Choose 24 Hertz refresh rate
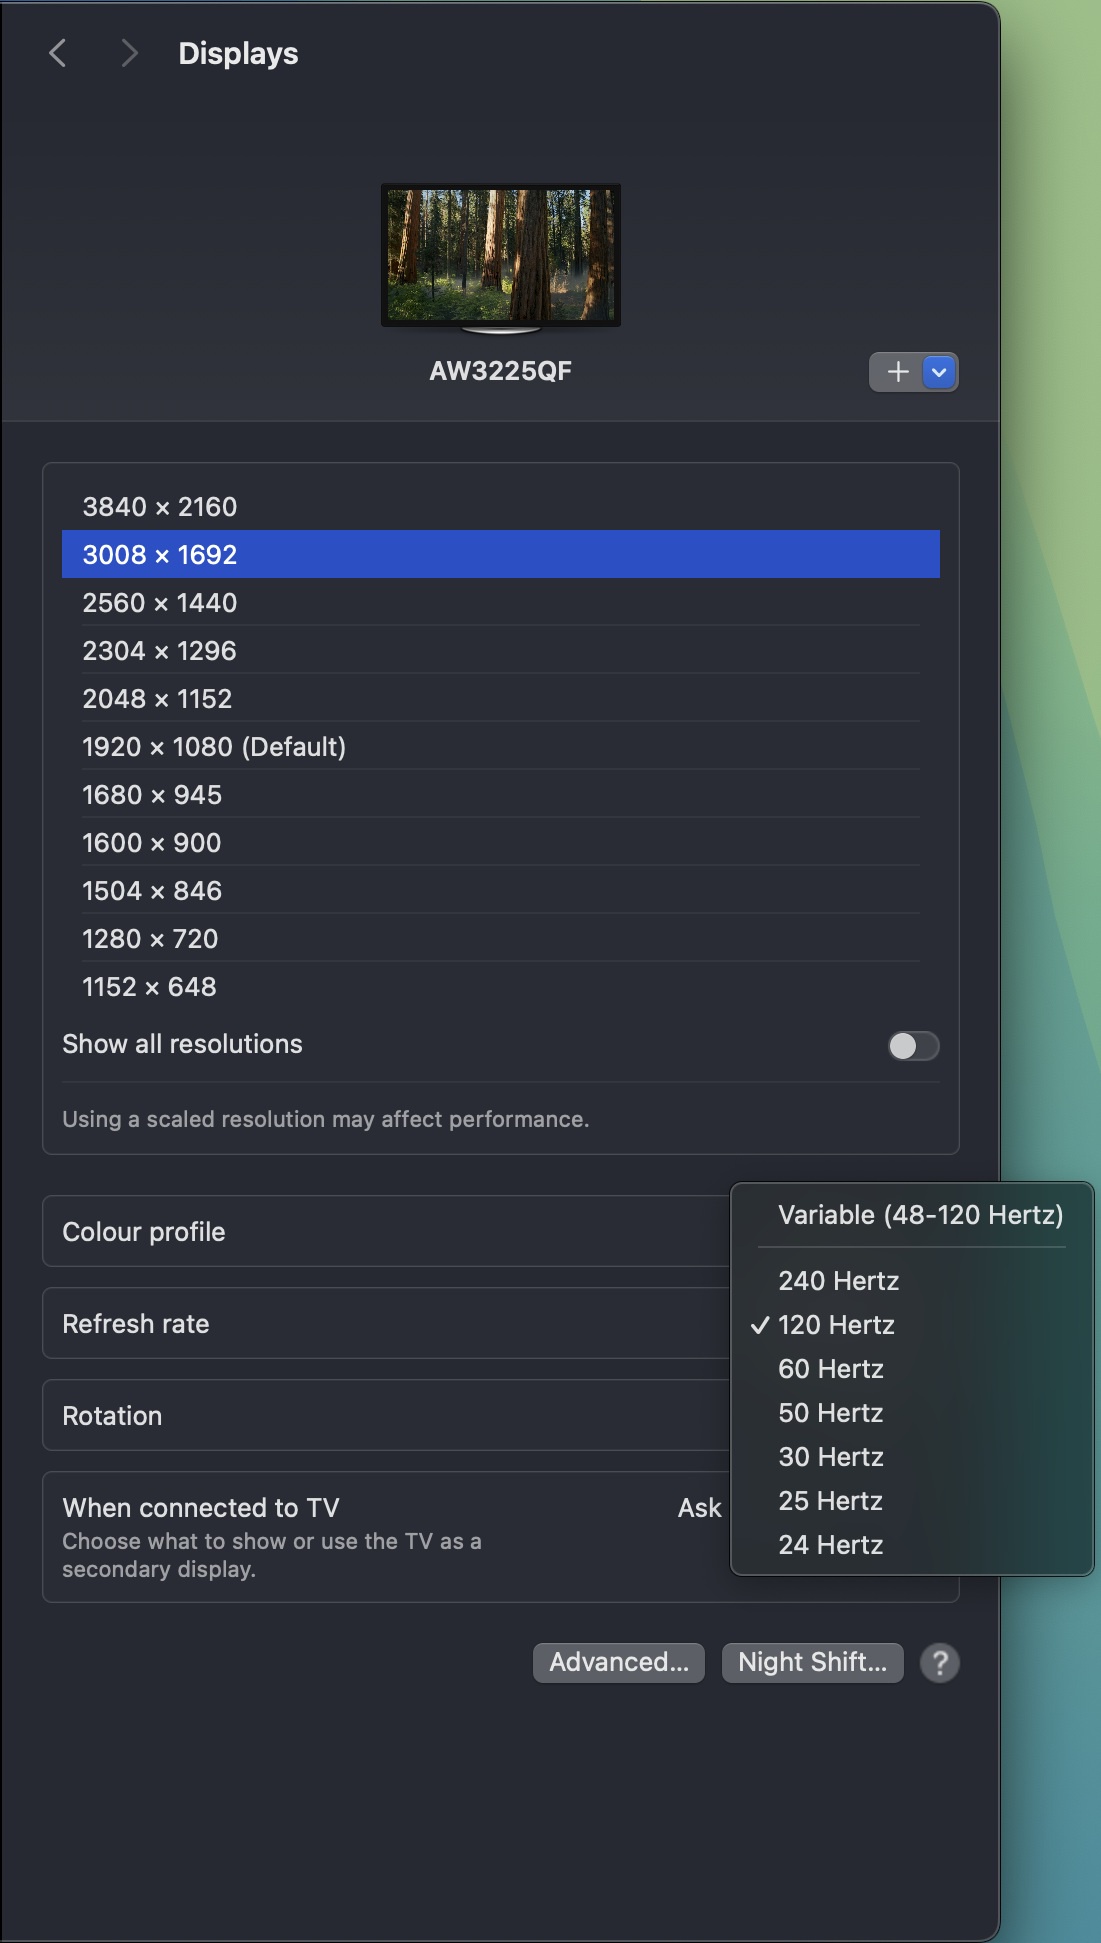 coord(830,1545)
